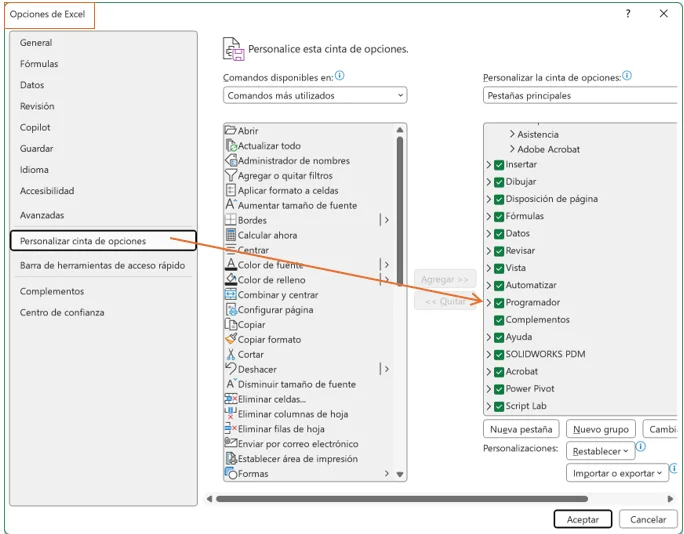Screen dimensions: 684x534
Task: Click the Nuevo grupo button
Action: [x=601, y=429]
